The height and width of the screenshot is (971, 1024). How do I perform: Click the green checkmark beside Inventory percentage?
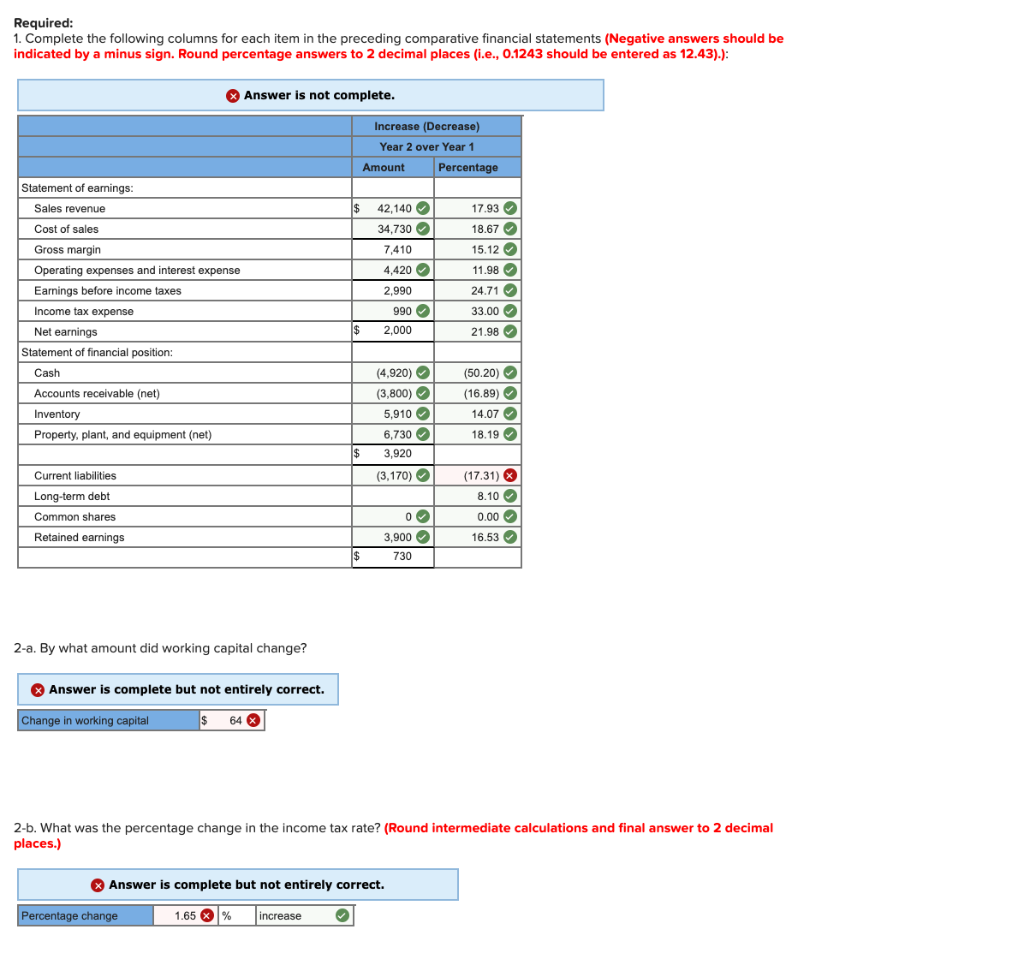510,413
